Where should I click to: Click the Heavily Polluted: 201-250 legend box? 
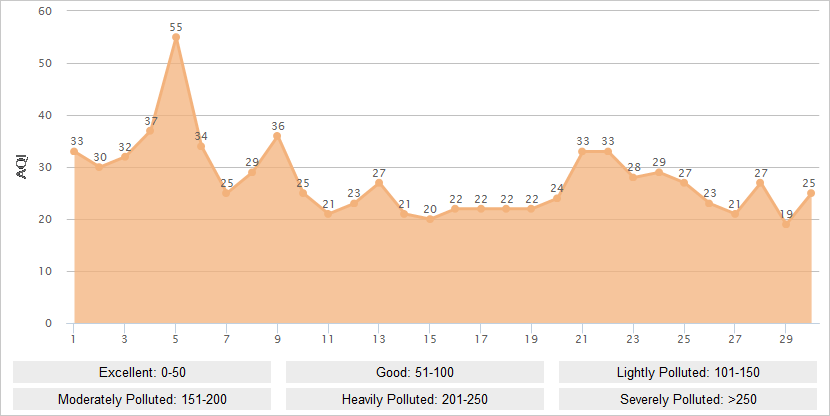415,399
